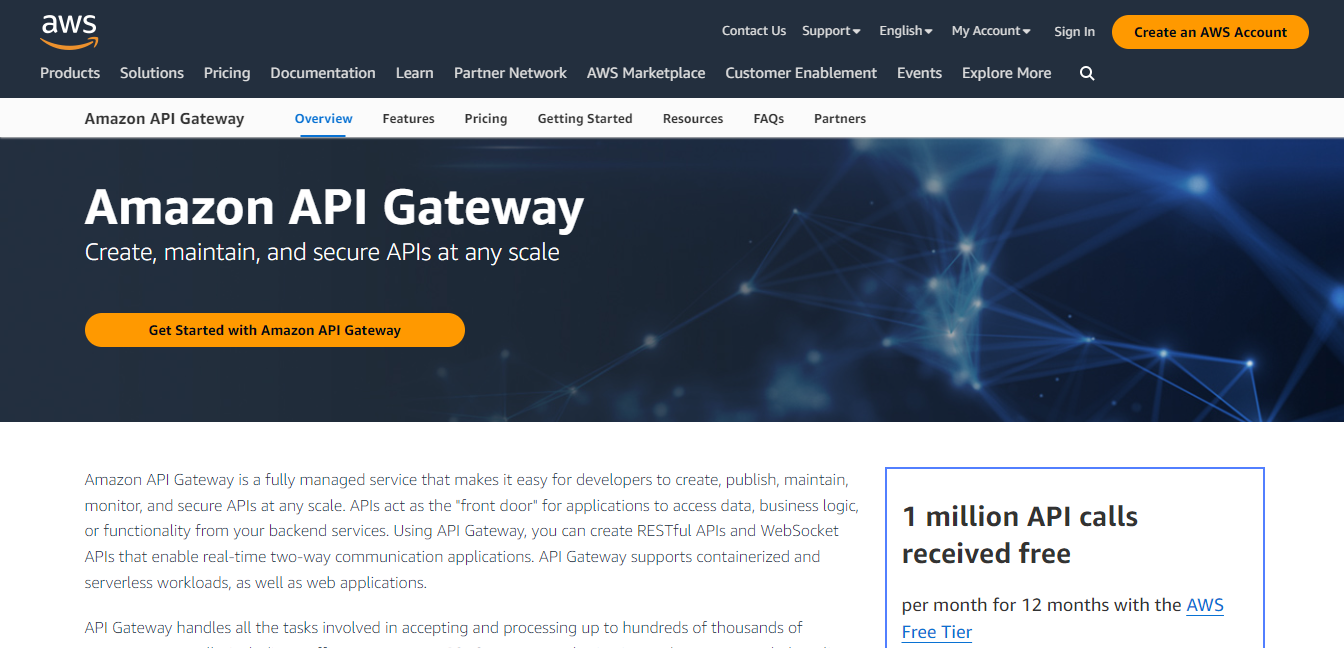Open the AWS Free Tier link

[x=1063, y=618]
